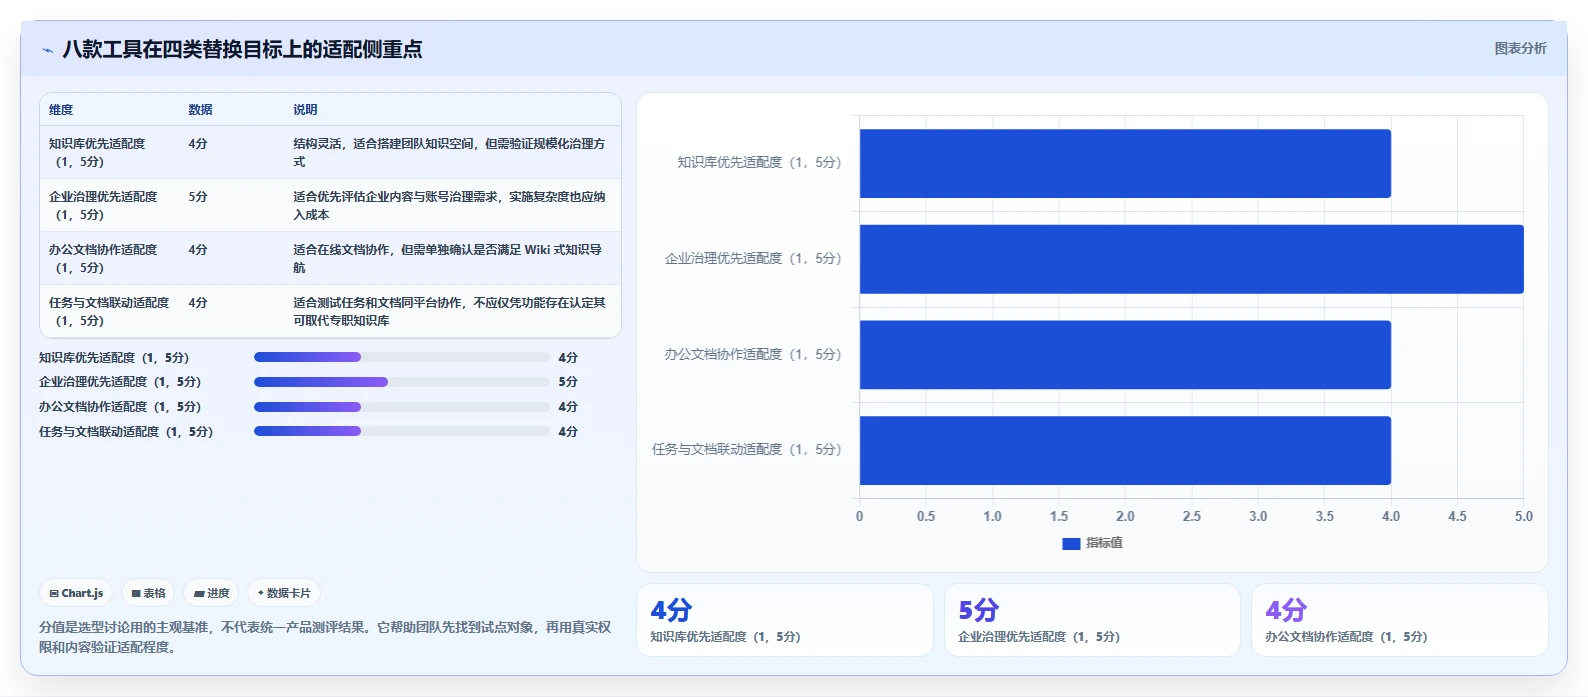Click description starting 适合在线文档协作
This screenshot has width=1588, height=697.
[x=448, y=259]
